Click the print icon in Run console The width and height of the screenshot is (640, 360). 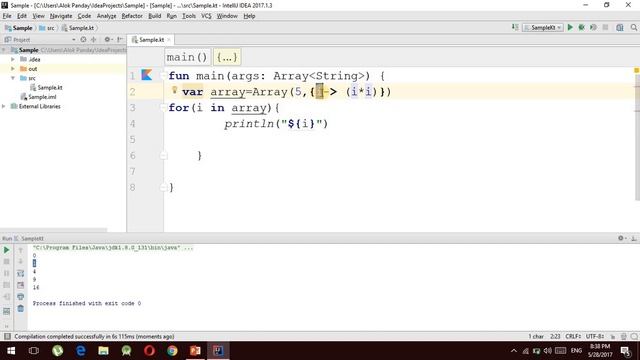pyautogui.click(x=20, y=297)
